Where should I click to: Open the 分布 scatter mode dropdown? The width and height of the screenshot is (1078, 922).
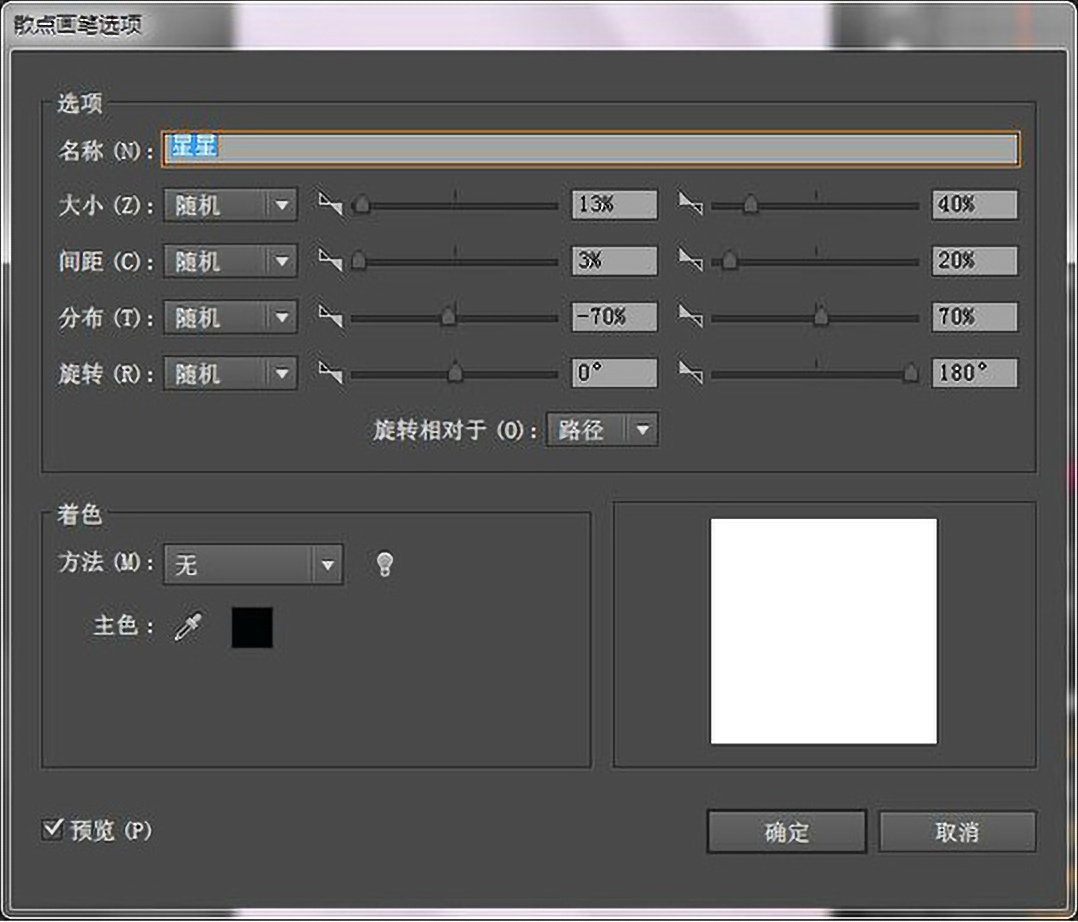pos(230,317)
